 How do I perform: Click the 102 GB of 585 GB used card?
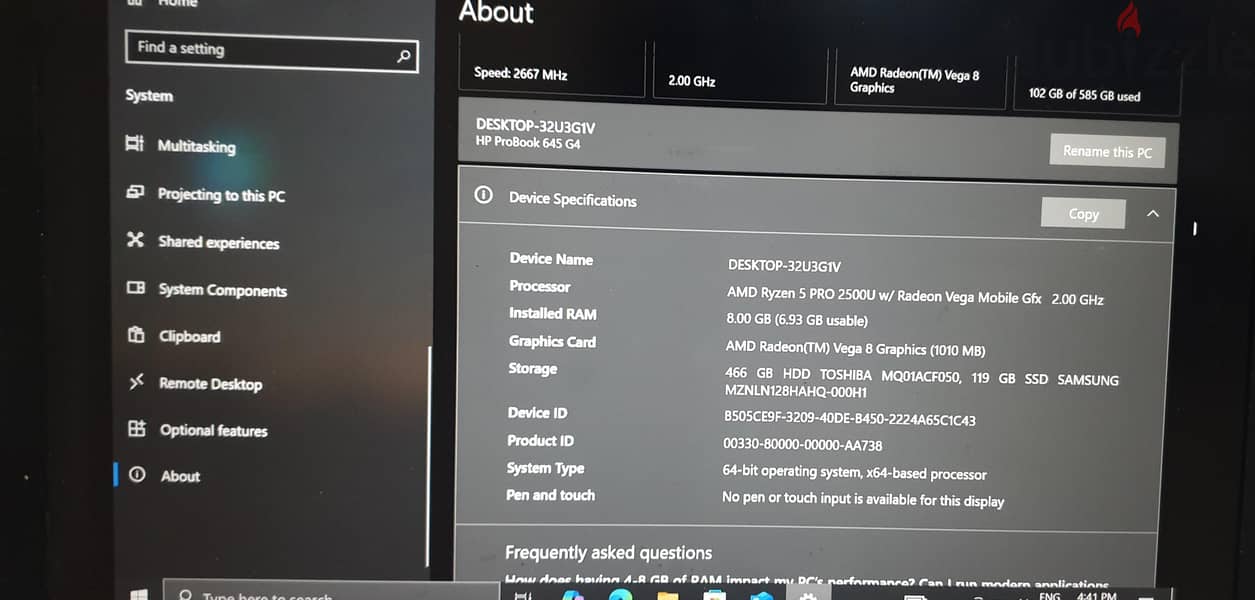click(x=1096, y=86)
